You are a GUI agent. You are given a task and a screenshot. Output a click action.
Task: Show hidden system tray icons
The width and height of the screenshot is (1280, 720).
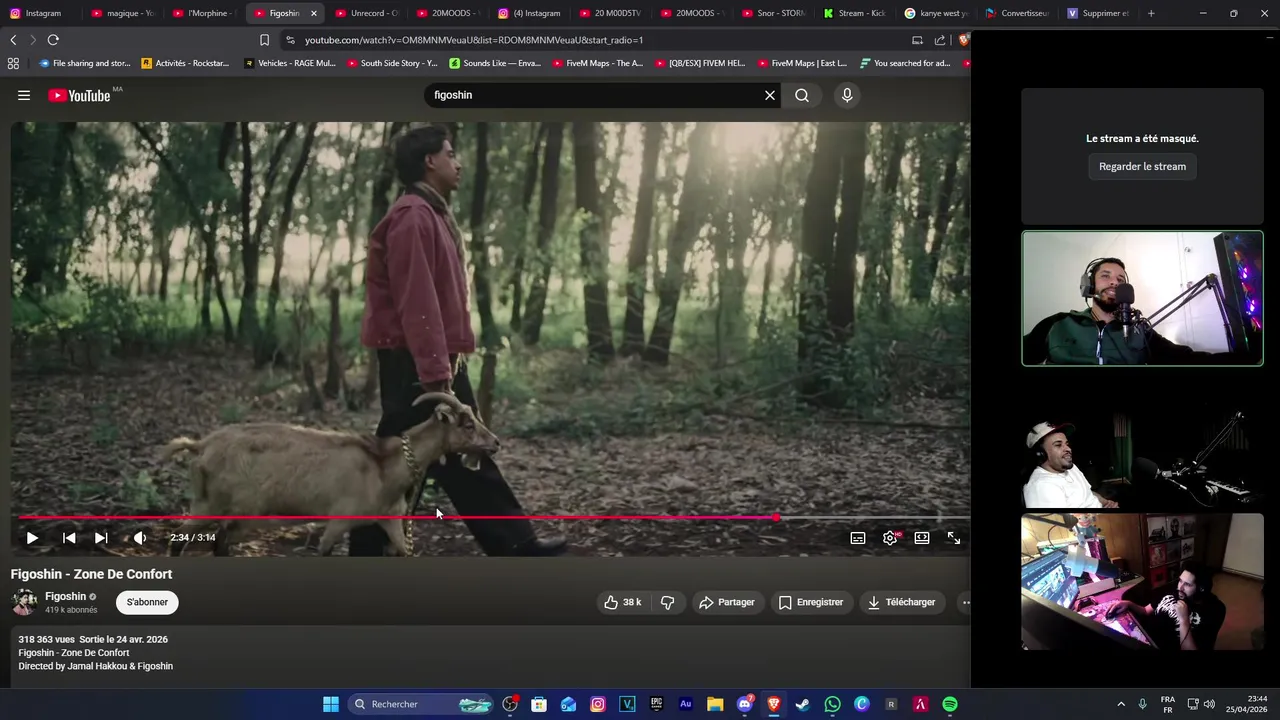(x=1121, y=704)
